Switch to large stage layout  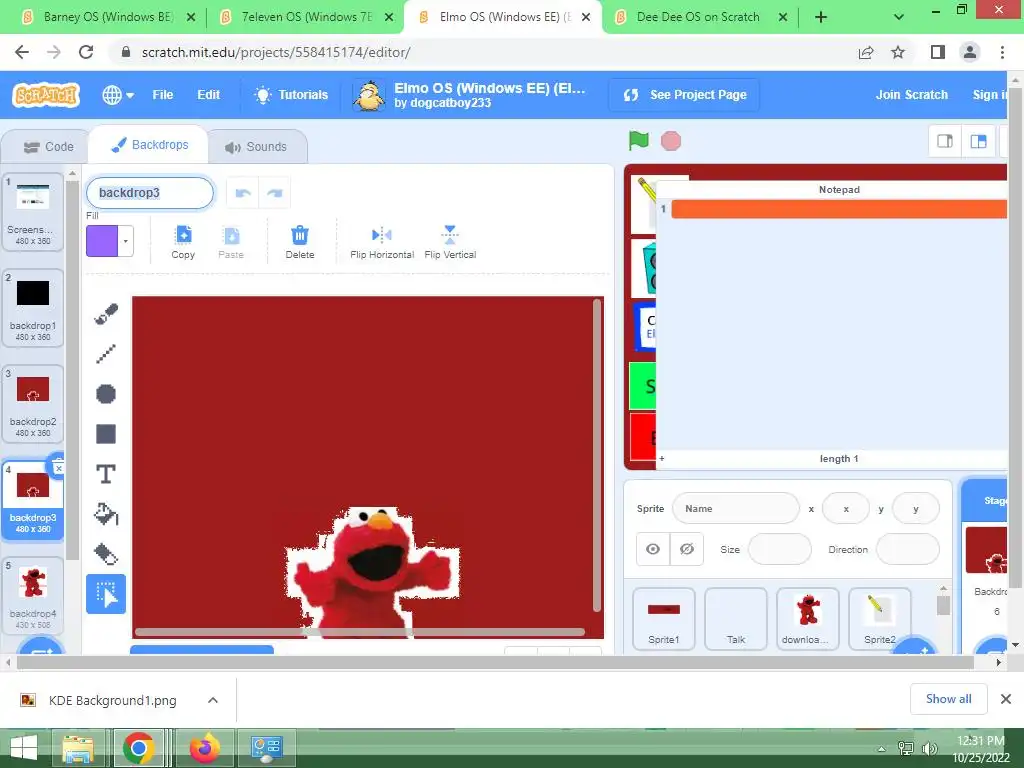click(x=978, y=141)
